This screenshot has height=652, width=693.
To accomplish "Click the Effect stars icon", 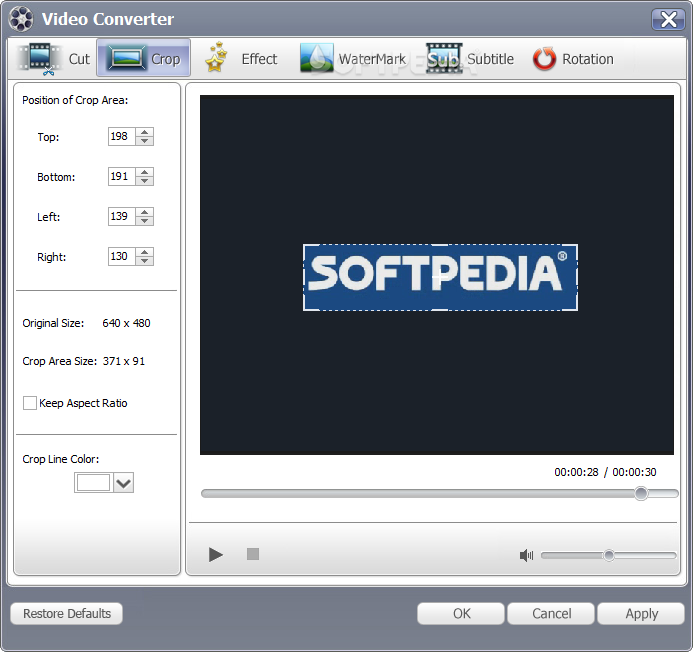I will [216, 57].
